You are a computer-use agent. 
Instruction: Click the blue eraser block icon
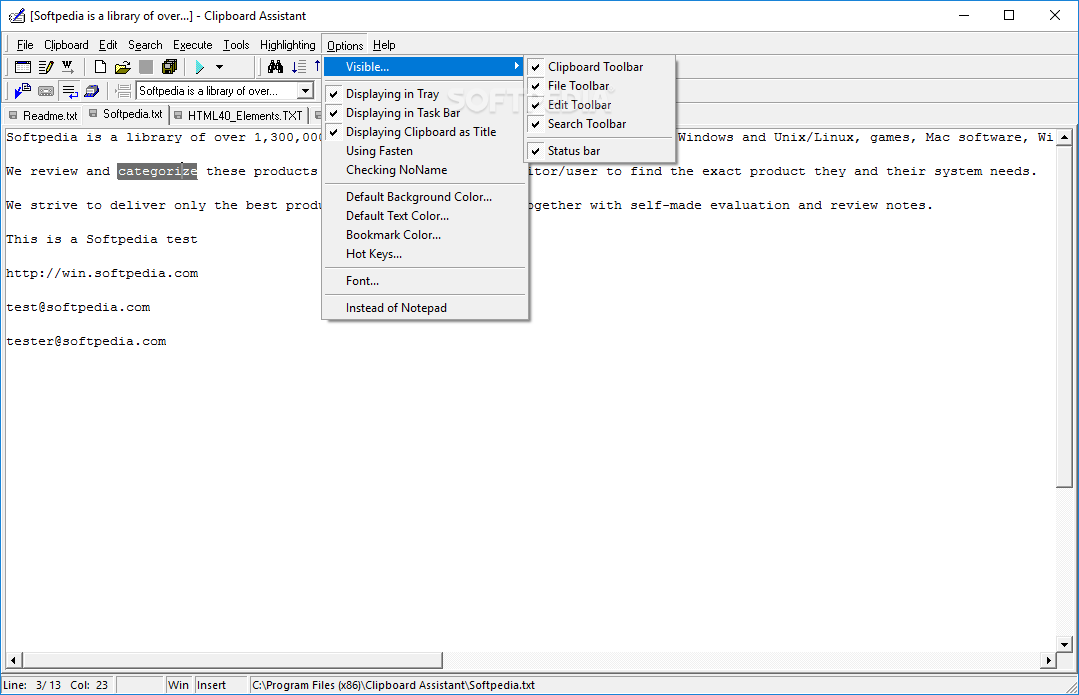(92, 91)
